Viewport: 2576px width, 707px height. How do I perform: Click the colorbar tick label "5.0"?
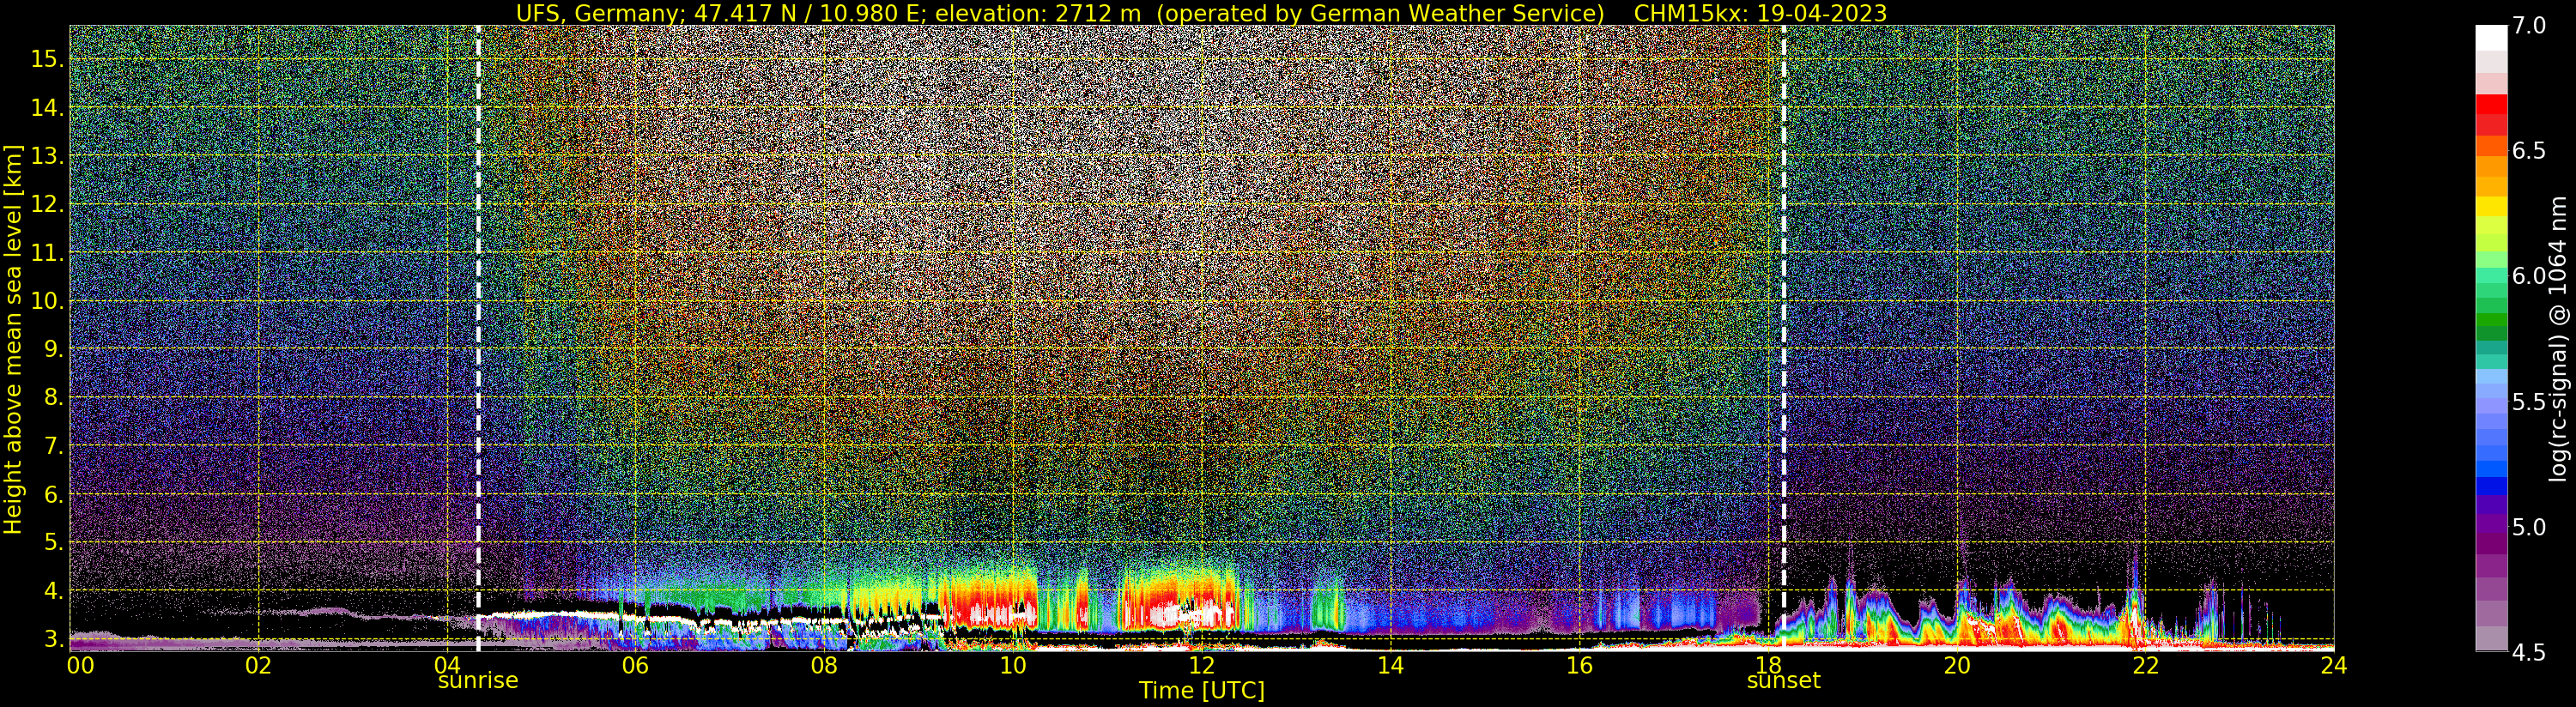2528,527
